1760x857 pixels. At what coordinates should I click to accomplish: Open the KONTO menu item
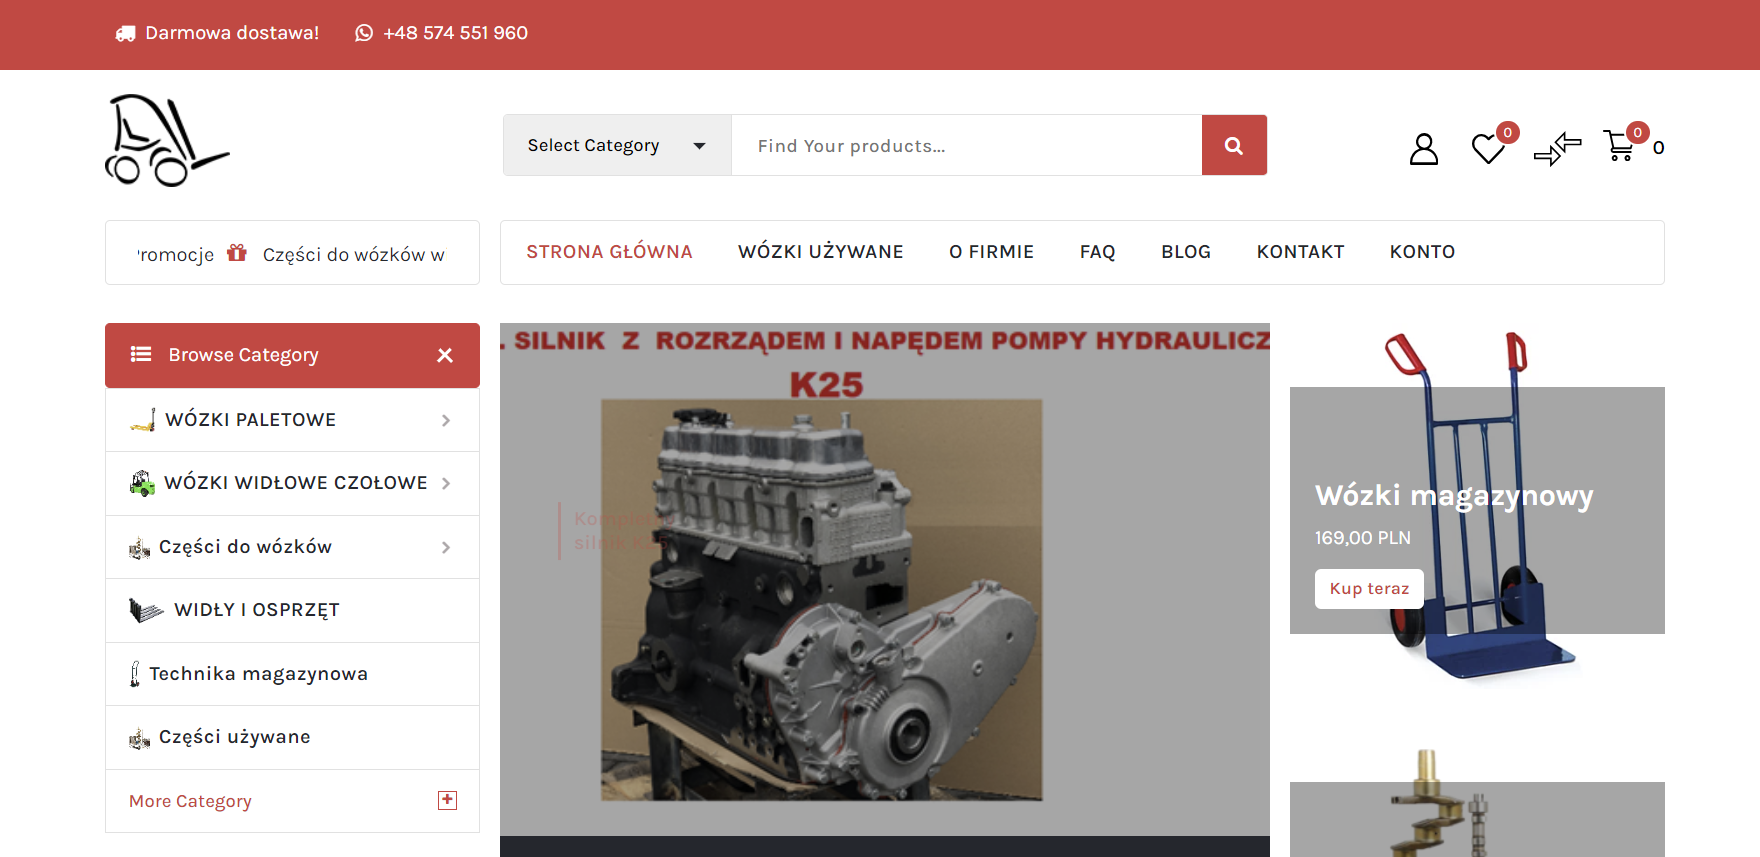pyautogui.click(x=1422, y=252)
